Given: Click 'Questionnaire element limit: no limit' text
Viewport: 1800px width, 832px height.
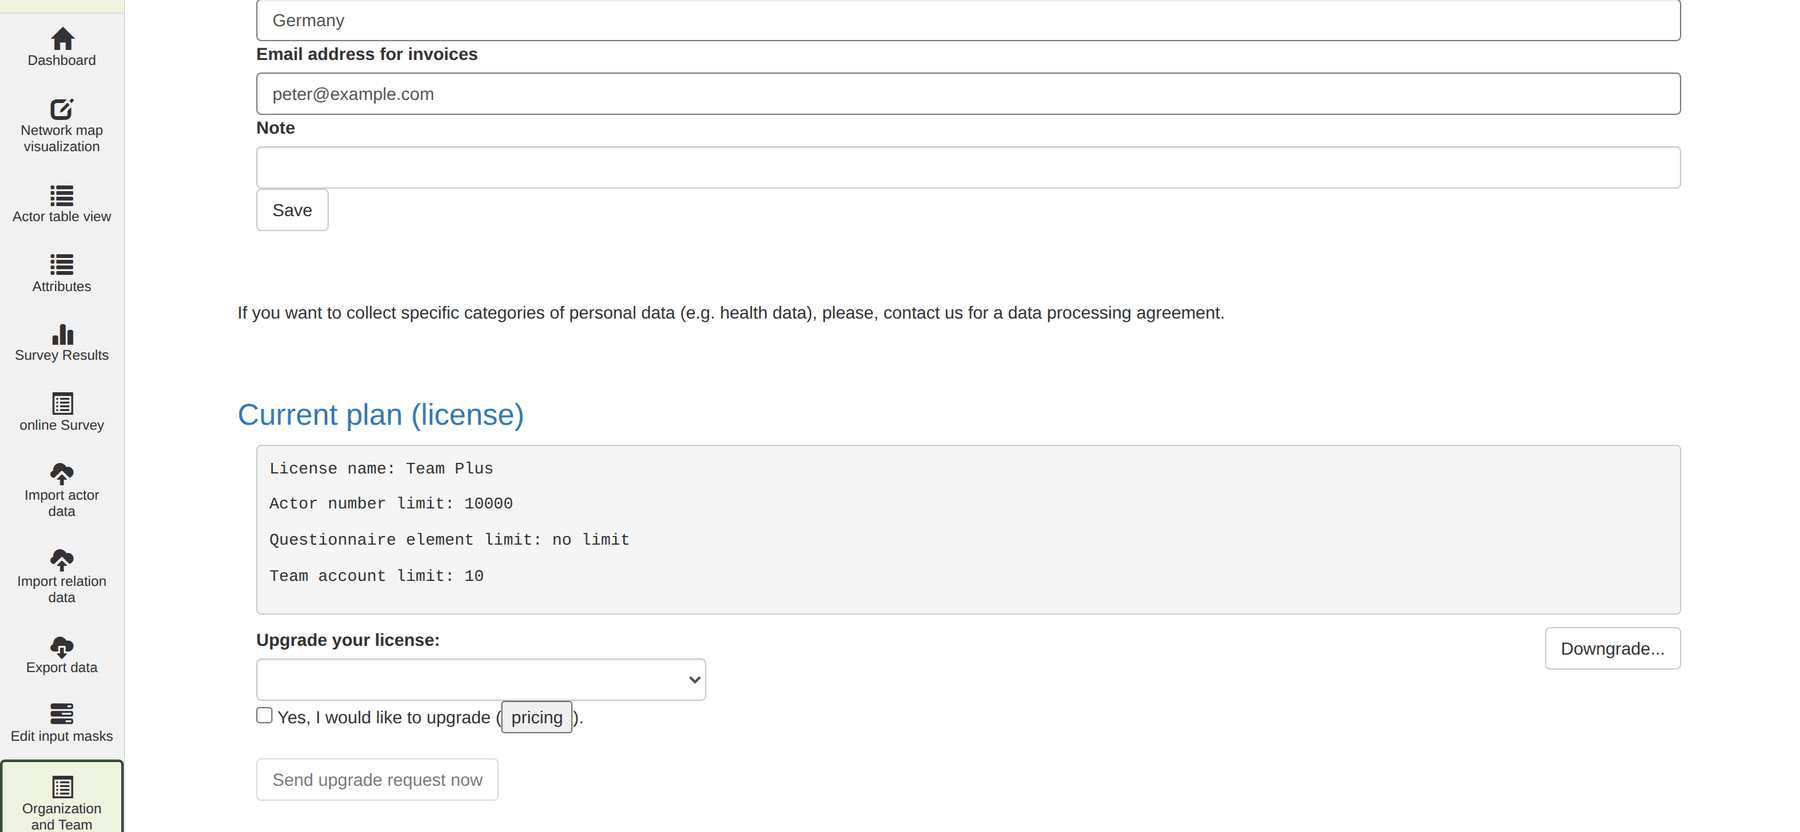Looking at the screenshot, I should 449,540.
